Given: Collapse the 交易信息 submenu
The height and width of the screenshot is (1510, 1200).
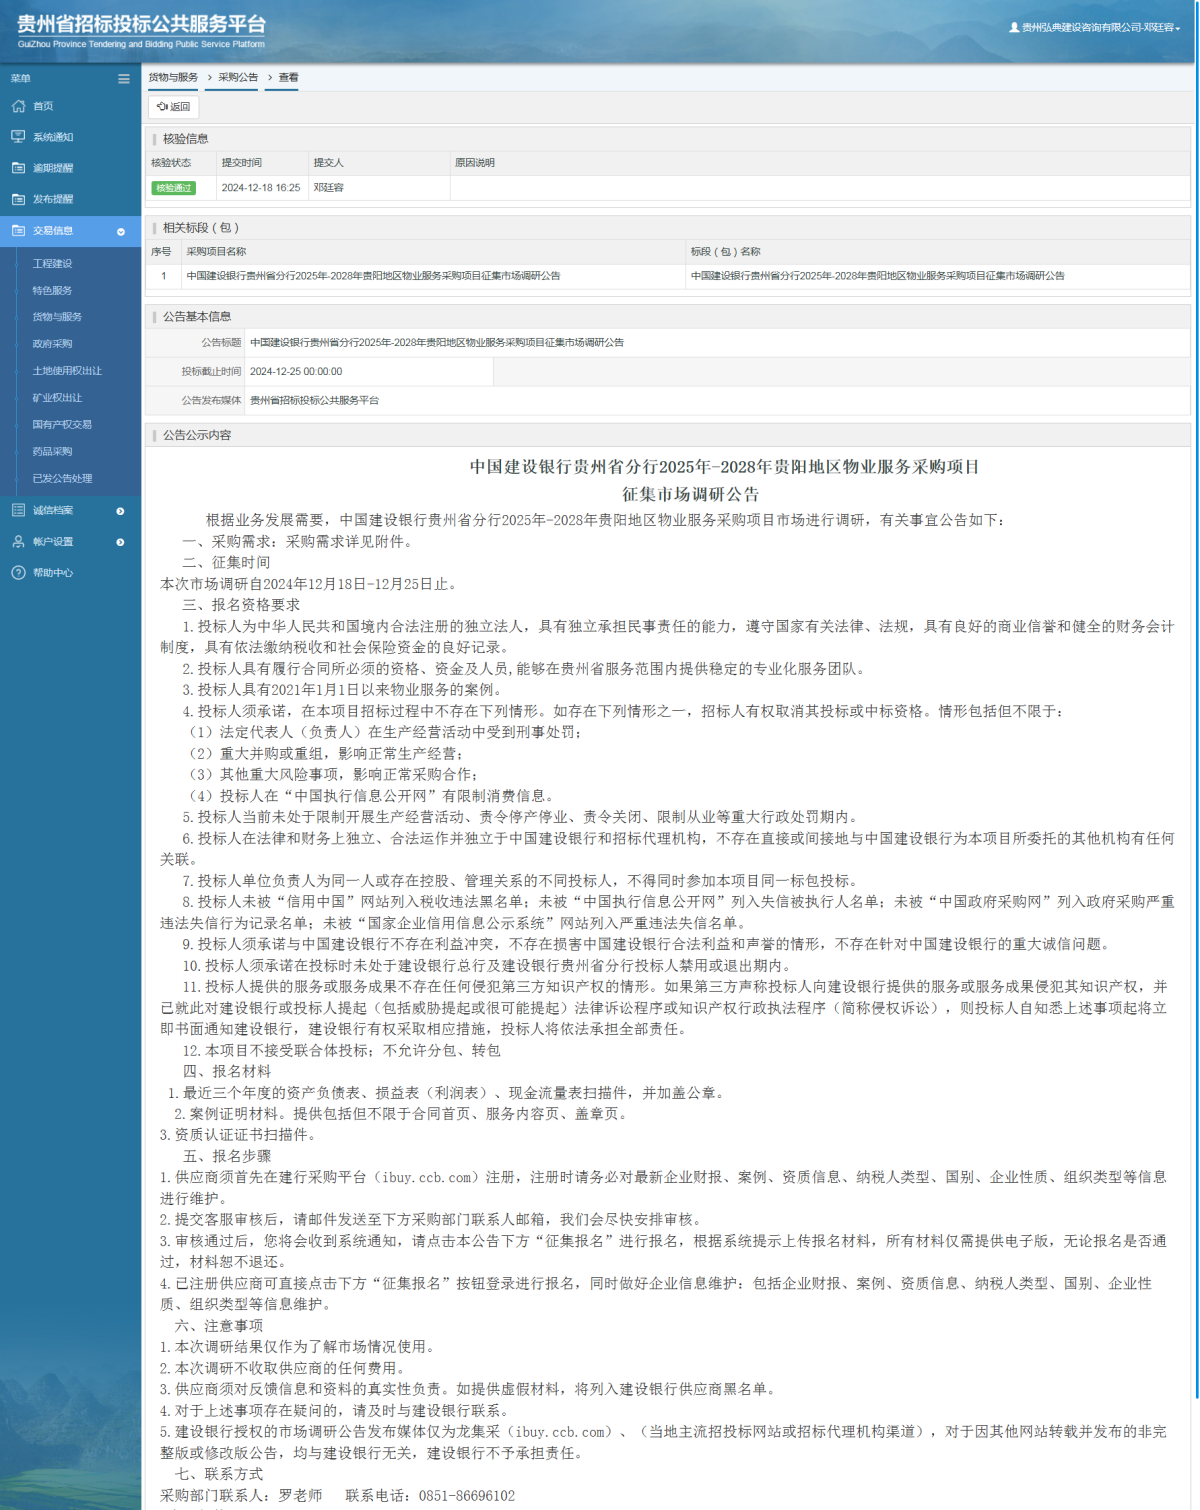Looking at the screenshot, I should click(122, 230).
